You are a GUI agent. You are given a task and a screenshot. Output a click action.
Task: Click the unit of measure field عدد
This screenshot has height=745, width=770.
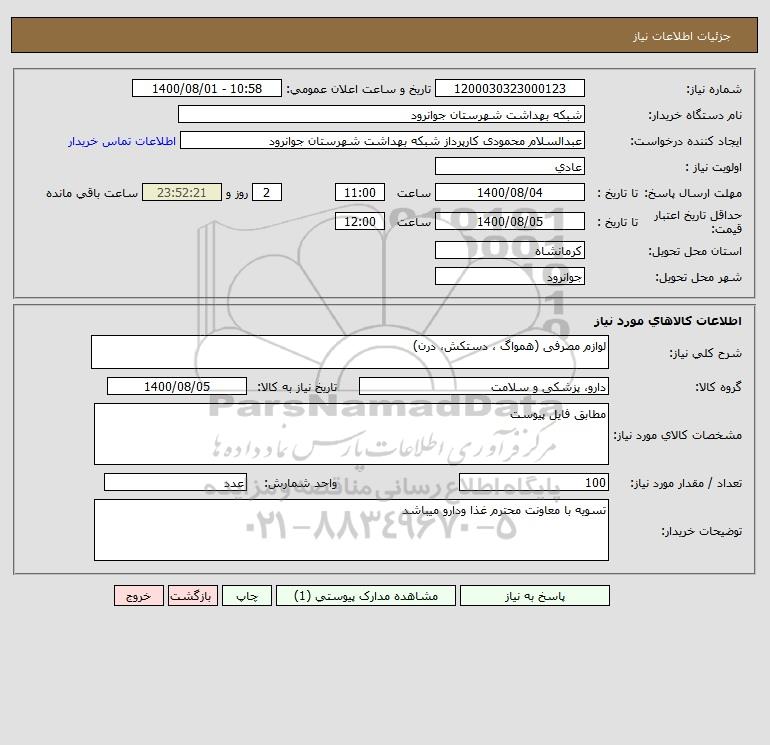point(175,482)
